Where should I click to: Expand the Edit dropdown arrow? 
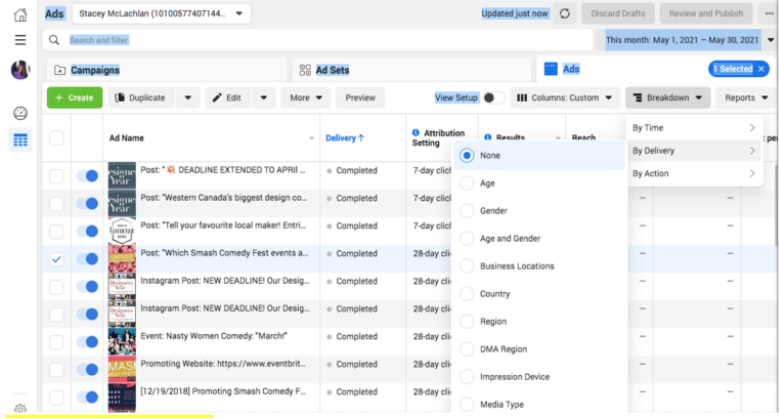pyautogui.click(x=264, y=98)
